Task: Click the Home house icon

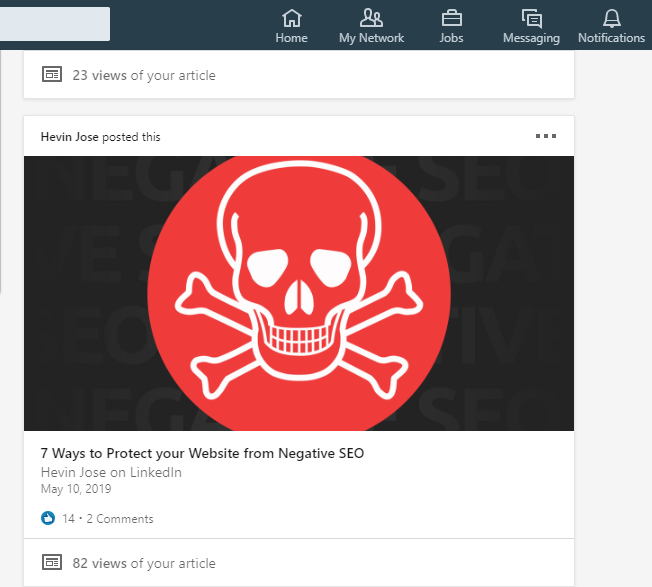Action: pyautogui.click(x=291, y=17)
